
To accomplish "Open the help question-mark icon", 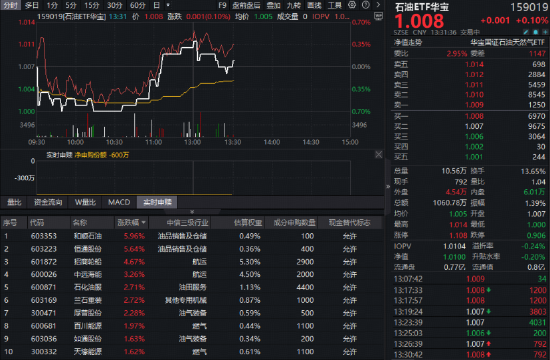I will tap(365, 5).
